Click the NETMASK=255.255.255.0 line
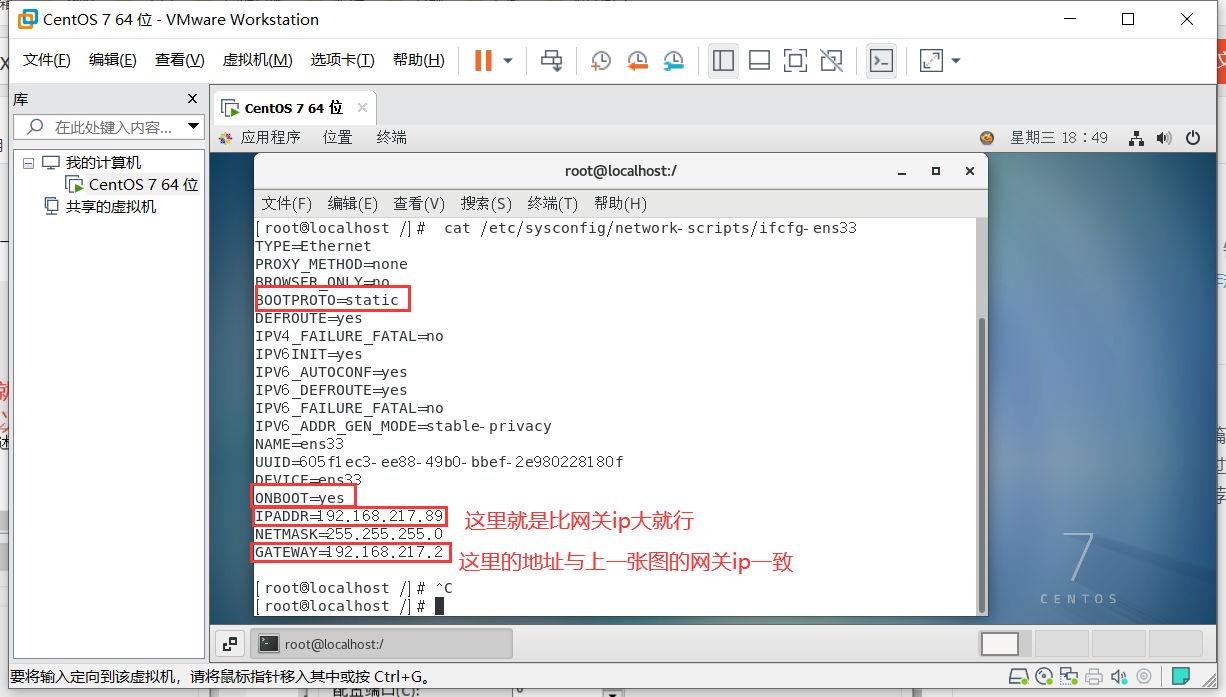 click(x=349, y=534)
